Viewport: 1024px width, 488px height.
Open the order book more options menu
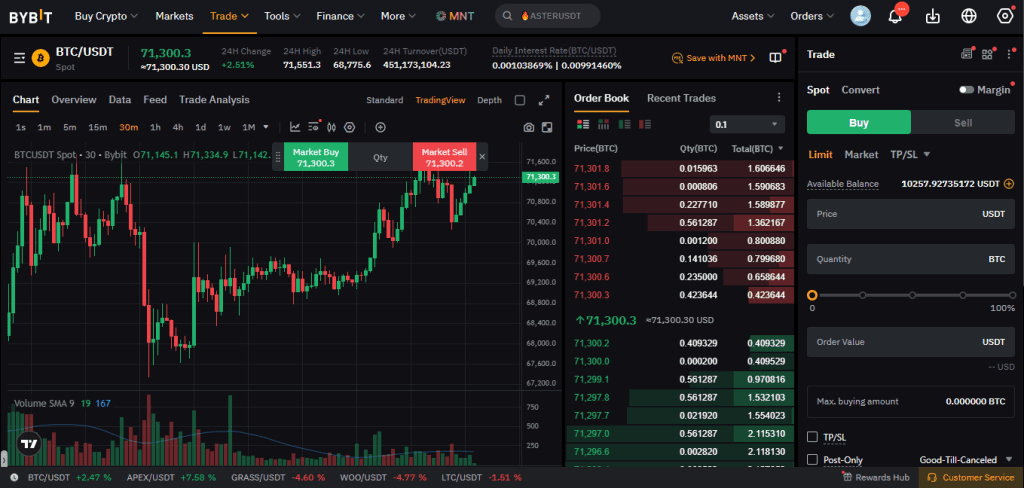tap(778, 98)
